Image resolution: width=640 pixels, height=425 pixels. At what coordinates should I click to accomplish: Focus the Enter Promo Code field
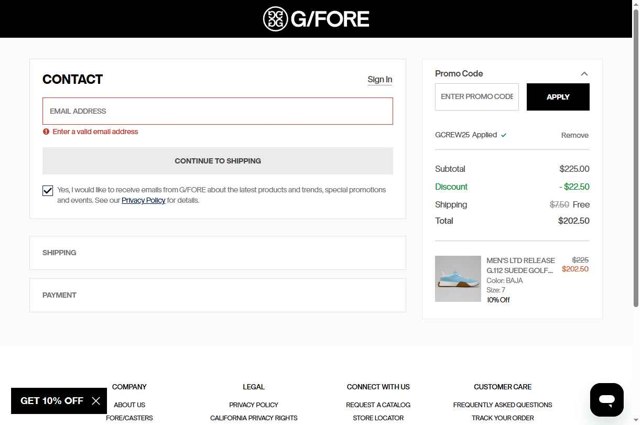(x=477, y=97)
